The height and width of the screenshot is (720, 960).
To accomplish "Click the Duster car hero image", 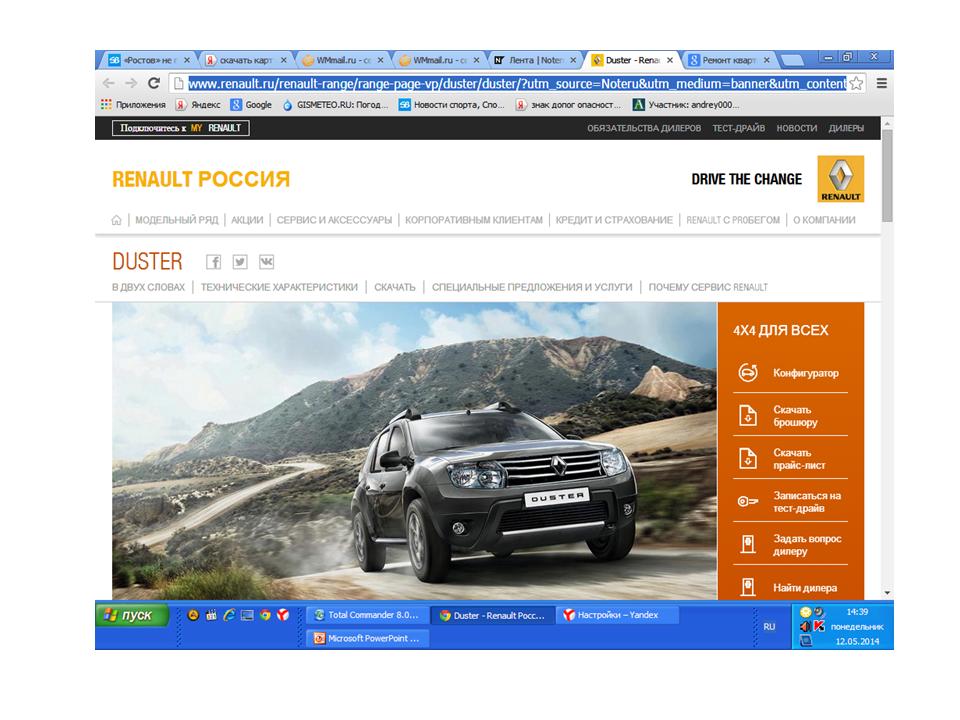I will click(x=414, y=451).
